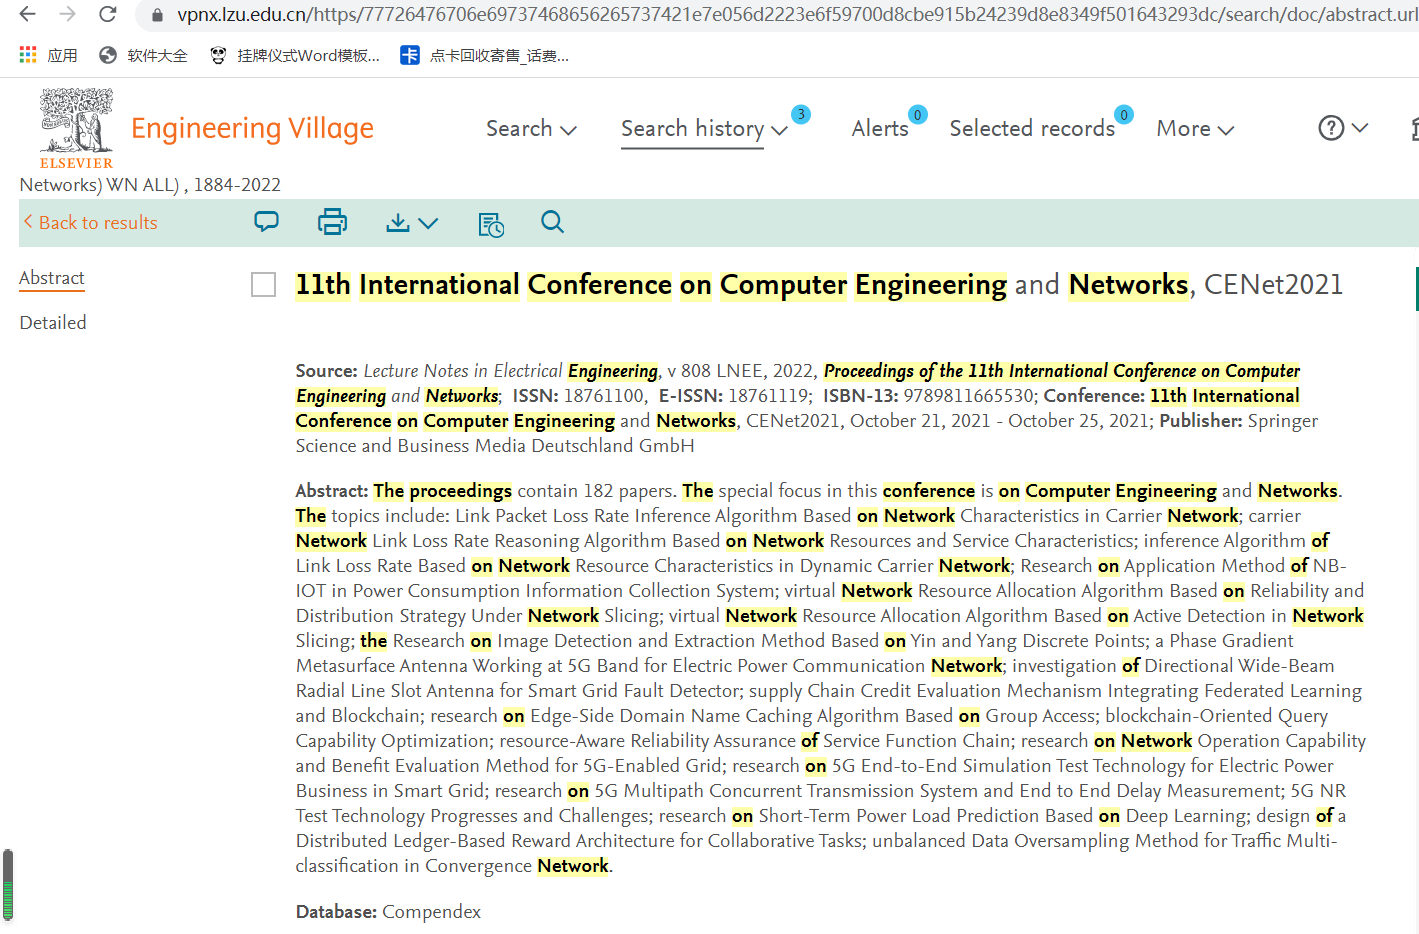1419x934 pixels.
Task: Reload the page with the browser refresh icon
Action: (x=107, y=14)
